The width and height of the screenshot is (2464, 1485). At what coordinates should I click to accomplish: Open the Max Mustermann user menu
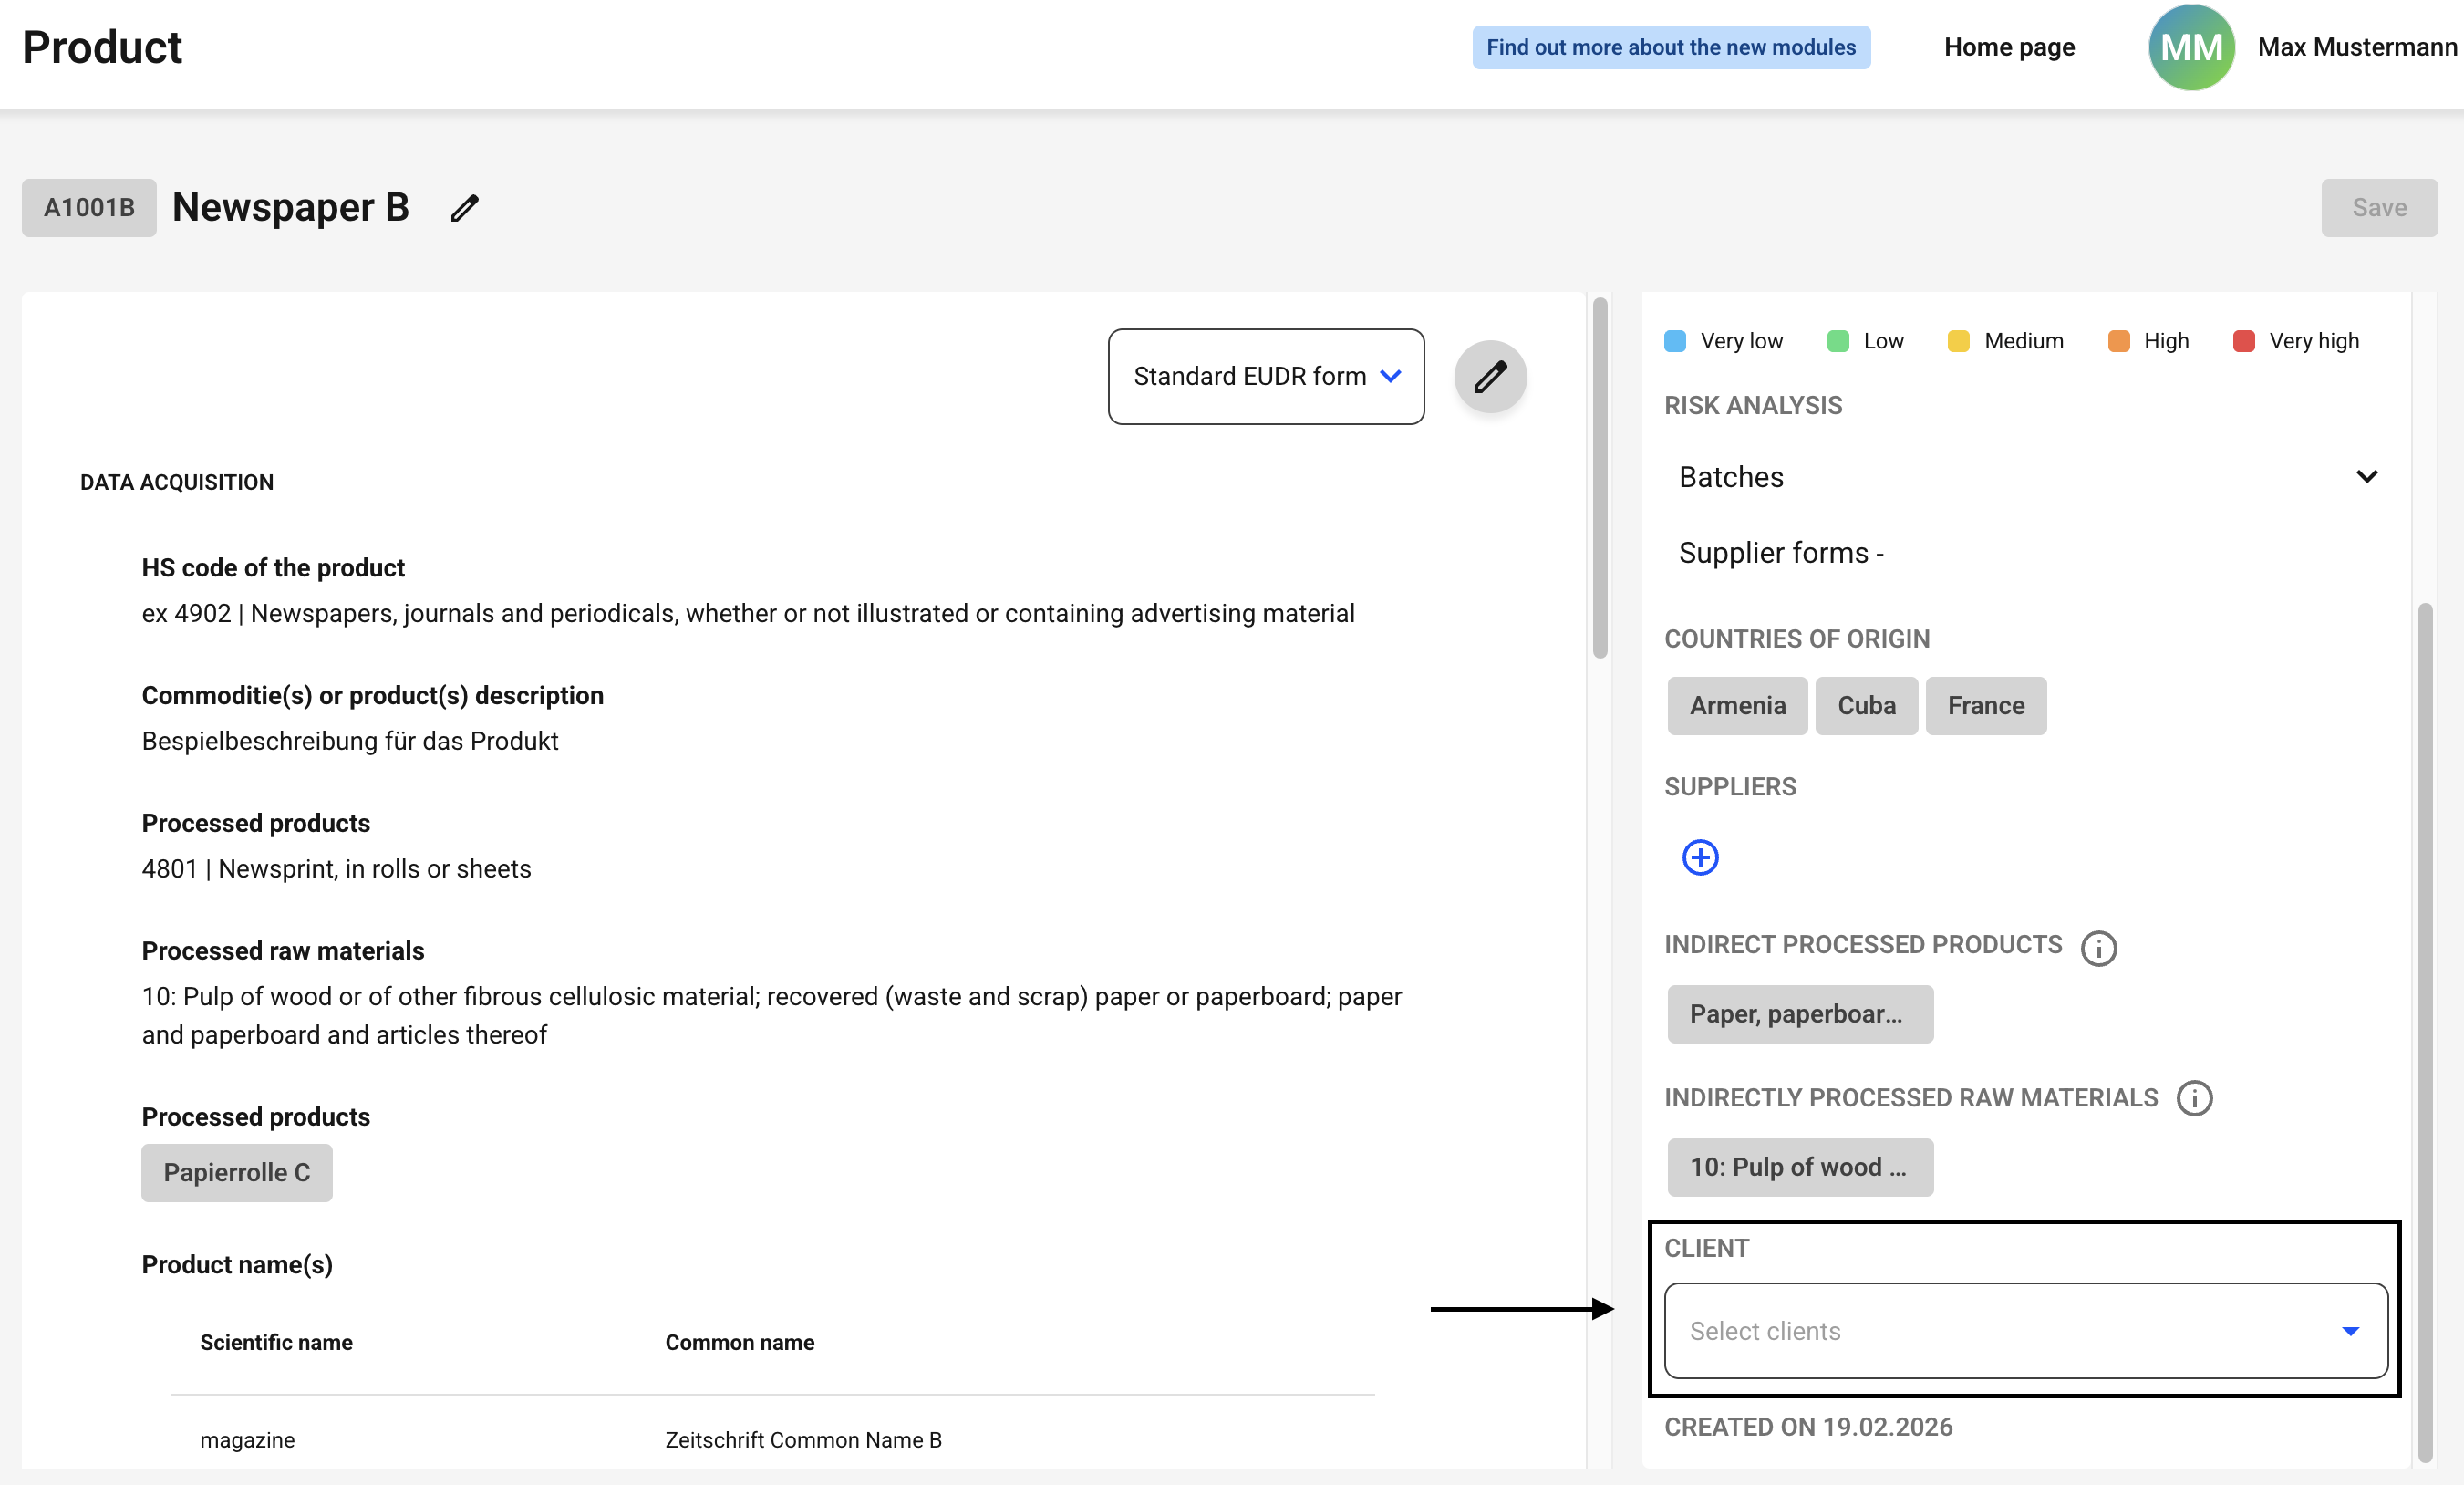click(x=2356, y=47)
